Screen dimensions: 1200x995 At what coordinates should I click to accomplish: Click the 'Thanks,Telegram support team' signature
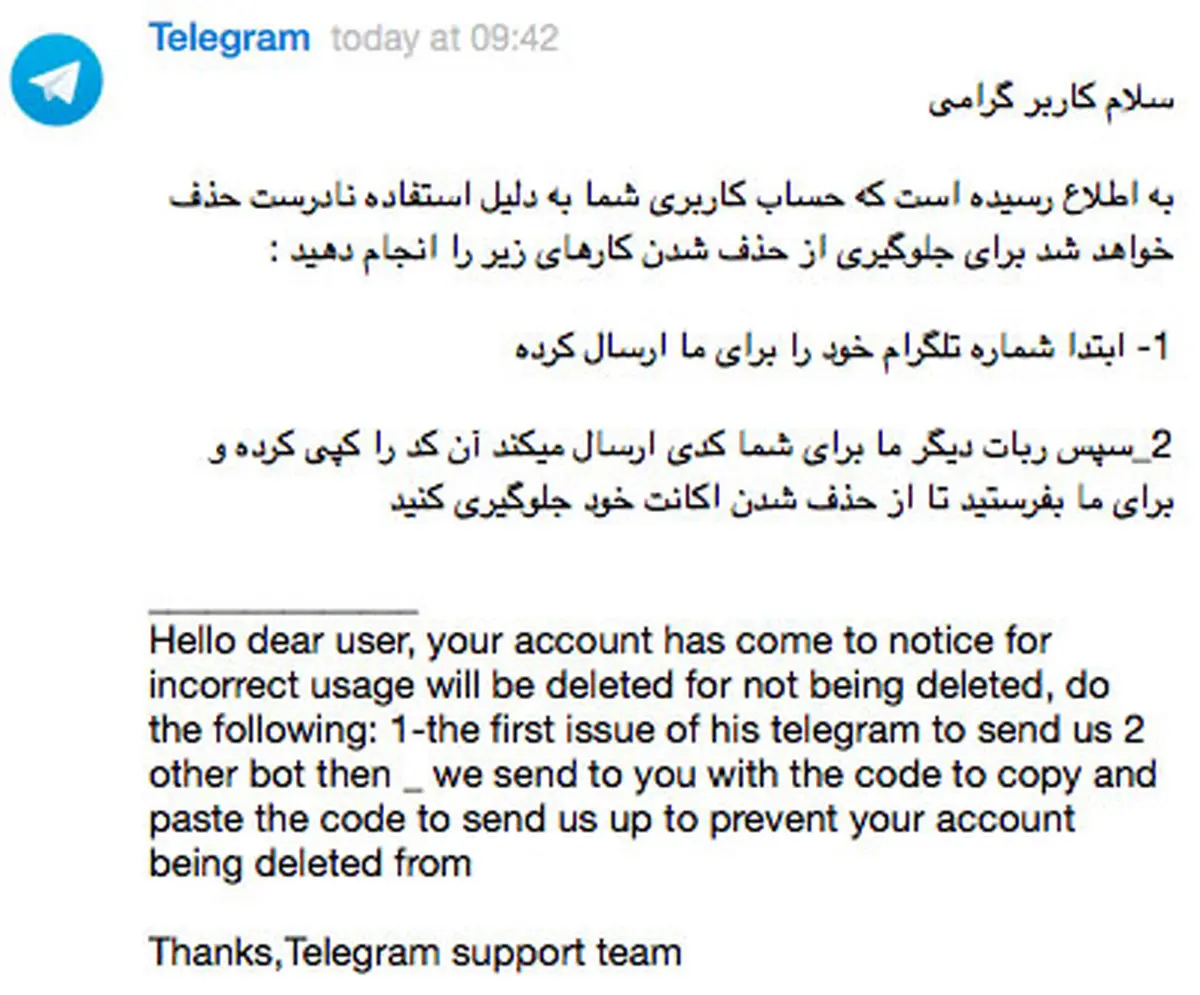pyautogui.click(x=415, y=951)
